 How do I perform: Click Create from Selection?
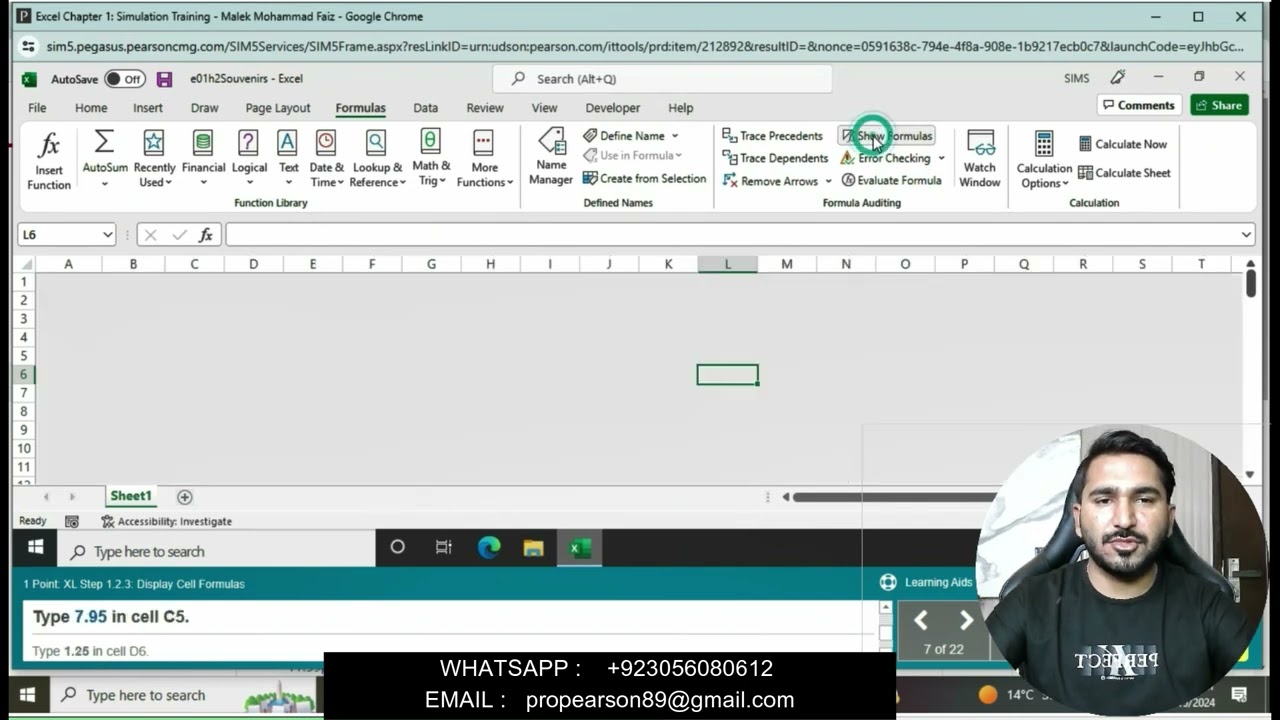tap(644, 178)
